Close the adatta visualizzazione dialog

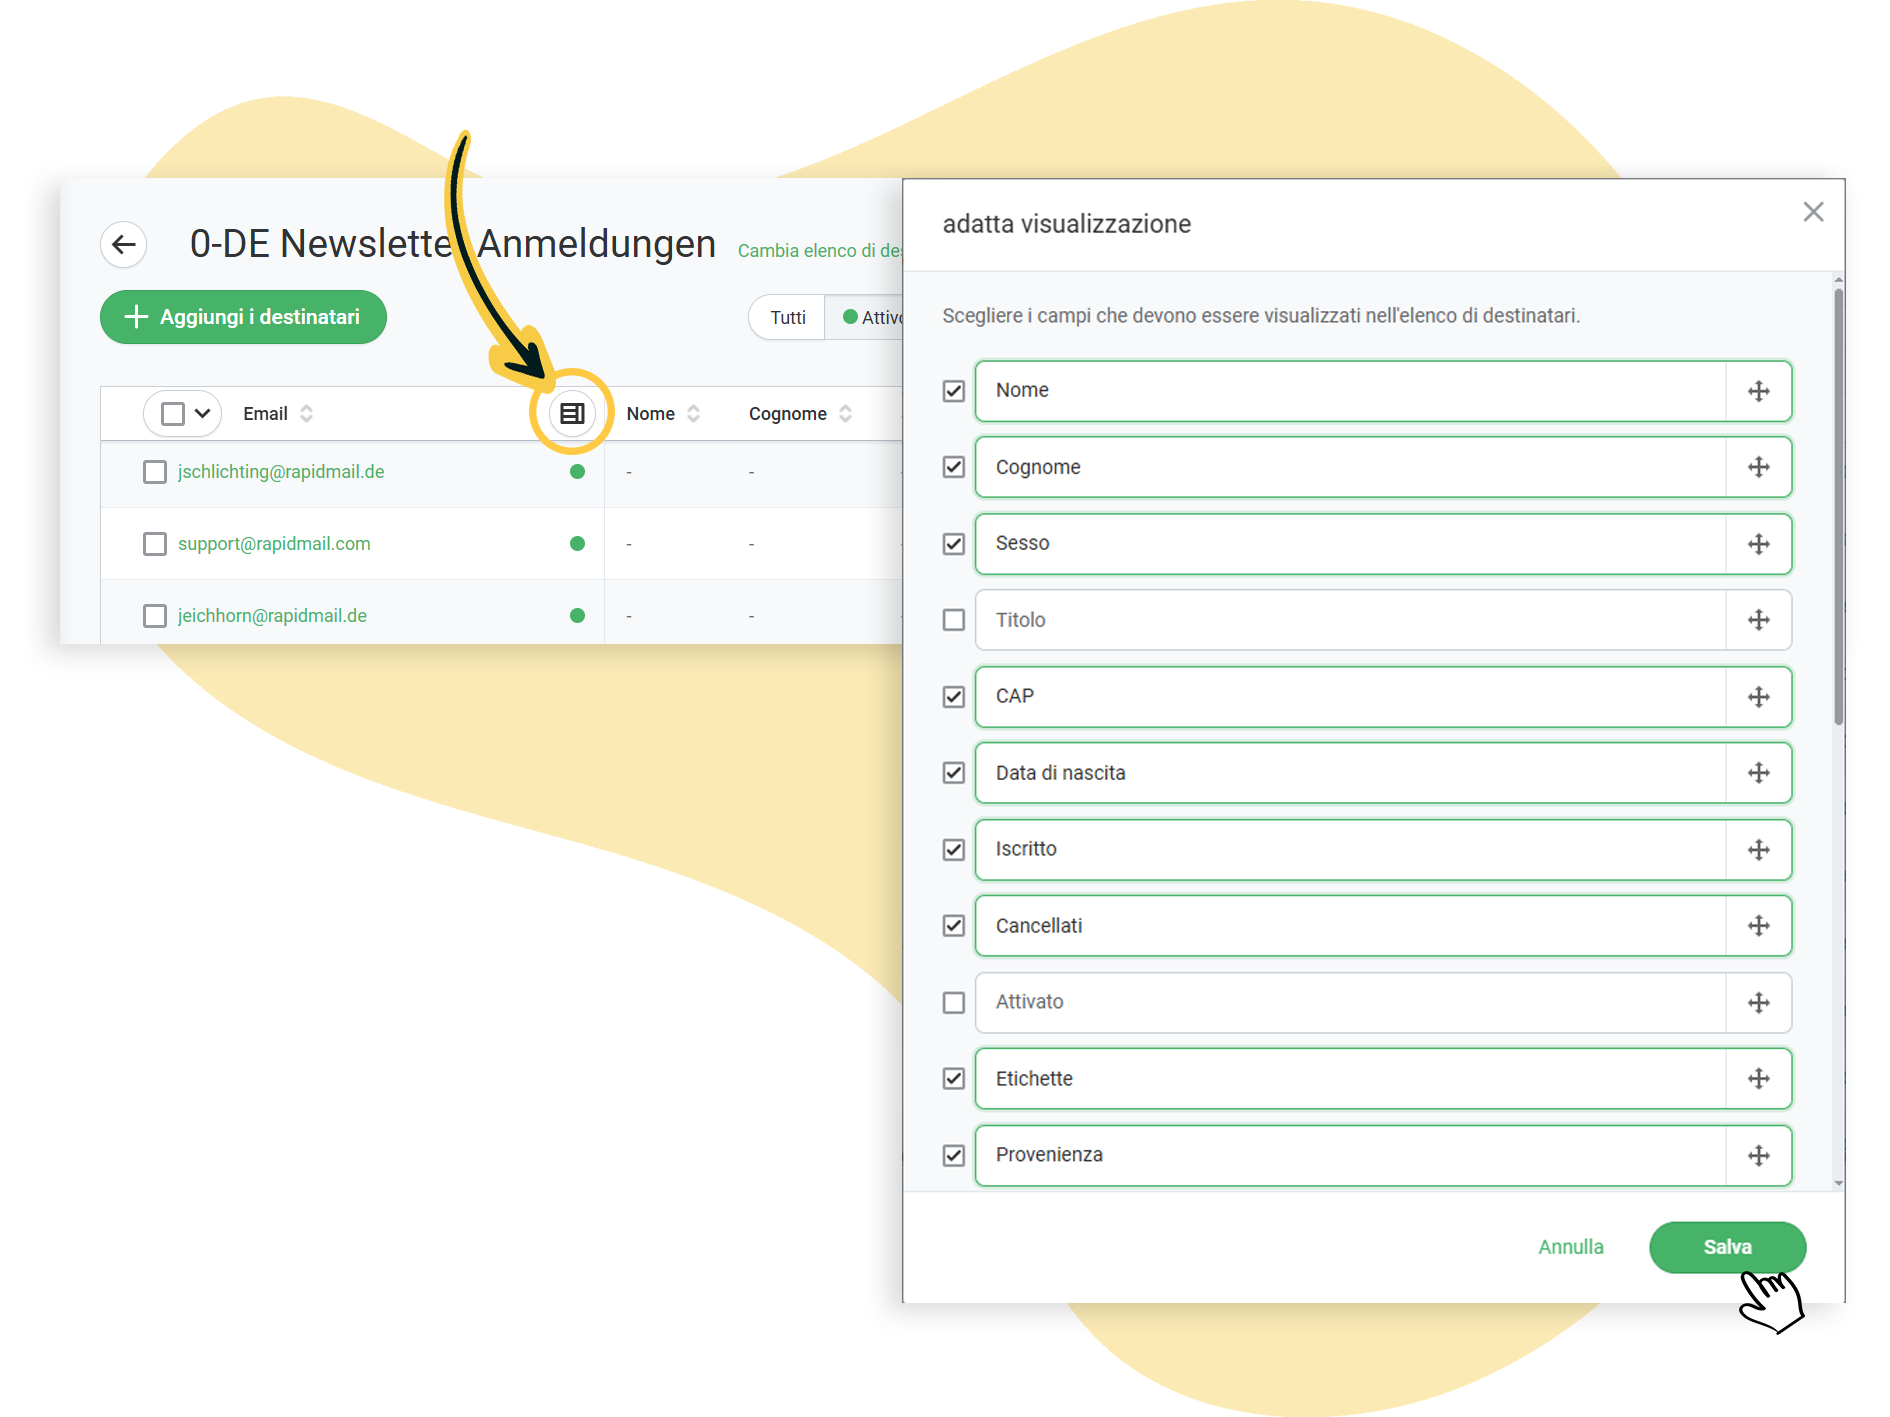pos(1813,212)
